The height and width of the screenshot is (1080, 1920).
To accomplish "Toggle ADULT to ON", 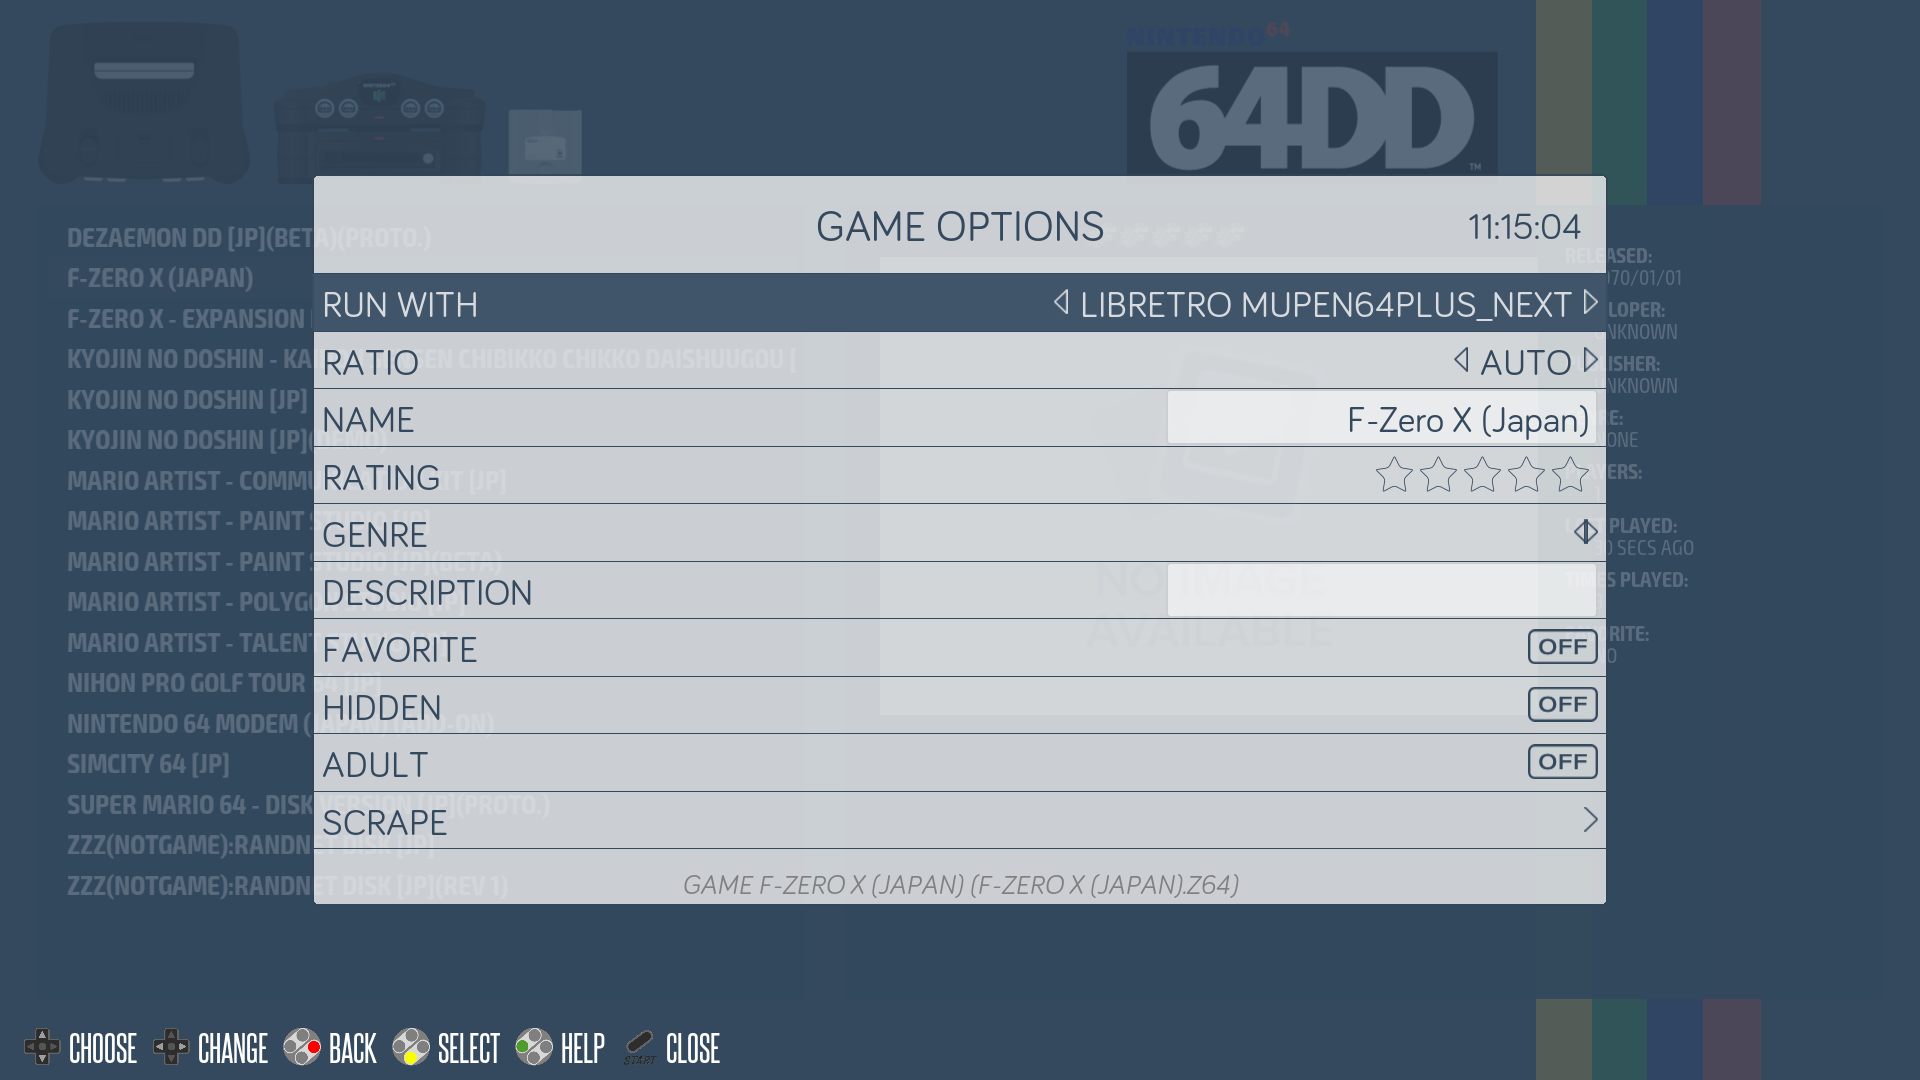I will [x=1561, y=761].
